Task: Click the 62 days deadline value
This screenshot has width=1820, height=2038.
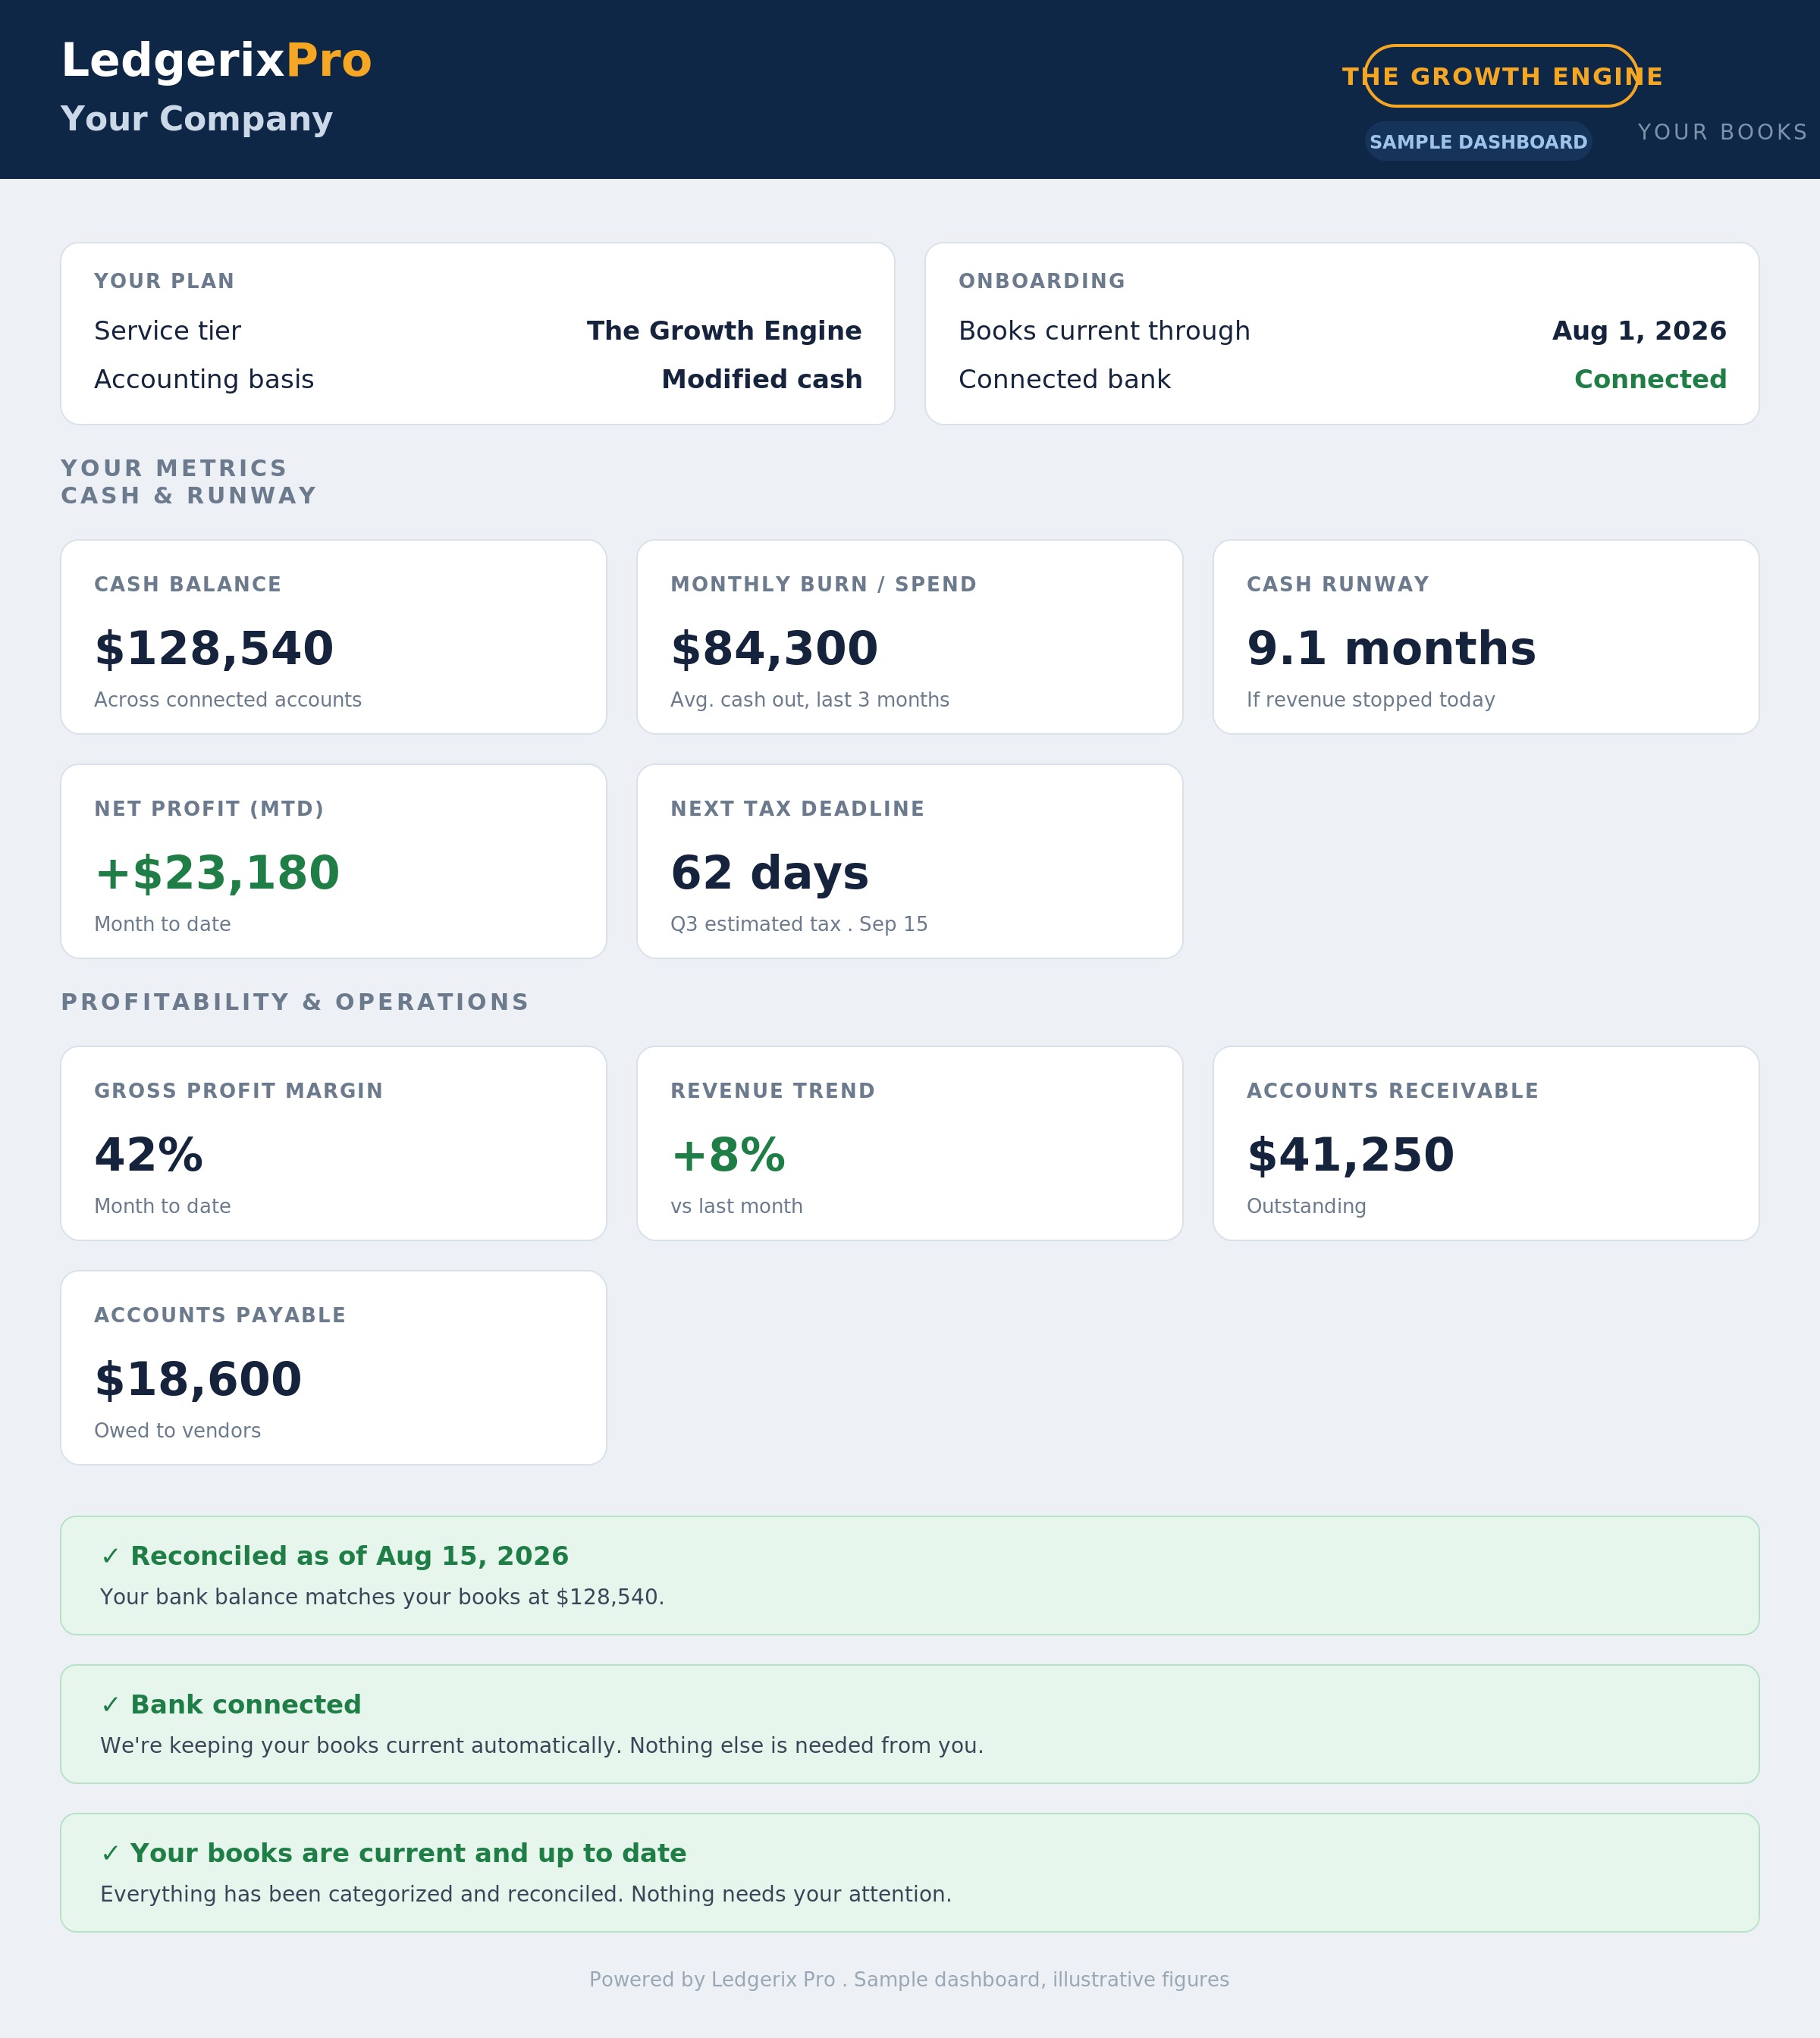Action: click(769, 873)
